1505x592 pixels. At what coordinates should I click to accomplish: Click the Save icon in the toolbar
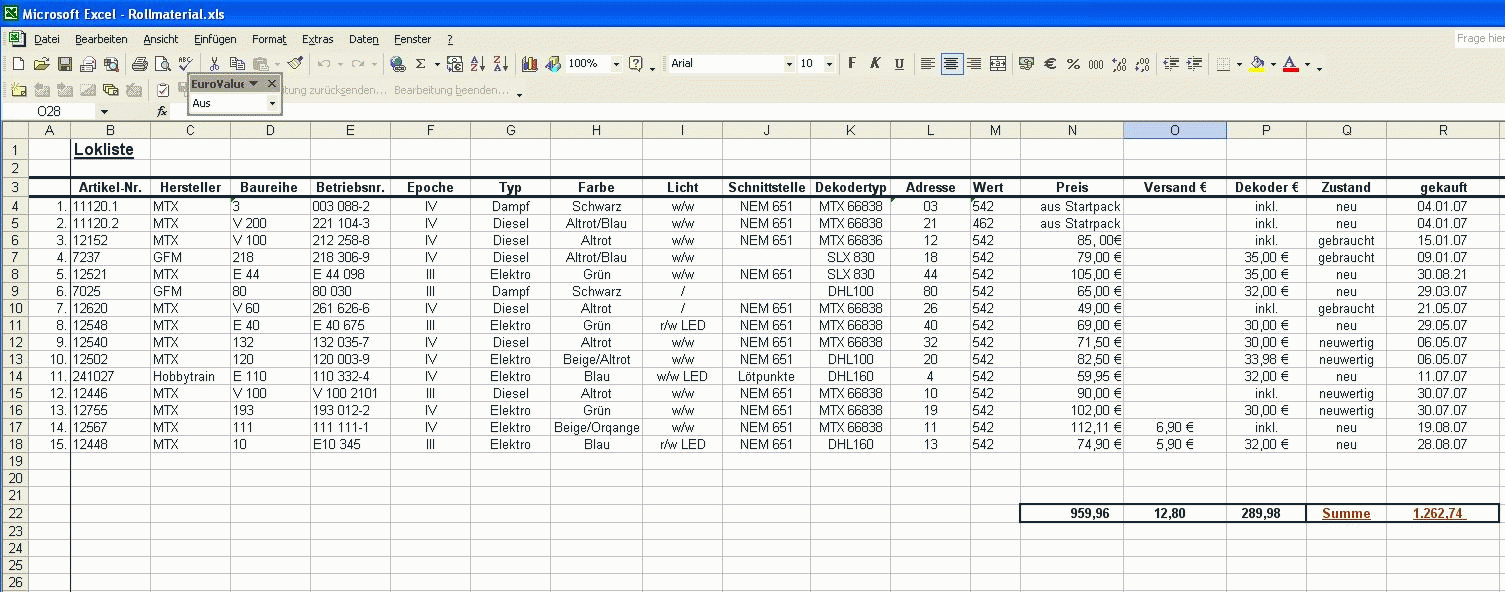(x=64, y=64)
